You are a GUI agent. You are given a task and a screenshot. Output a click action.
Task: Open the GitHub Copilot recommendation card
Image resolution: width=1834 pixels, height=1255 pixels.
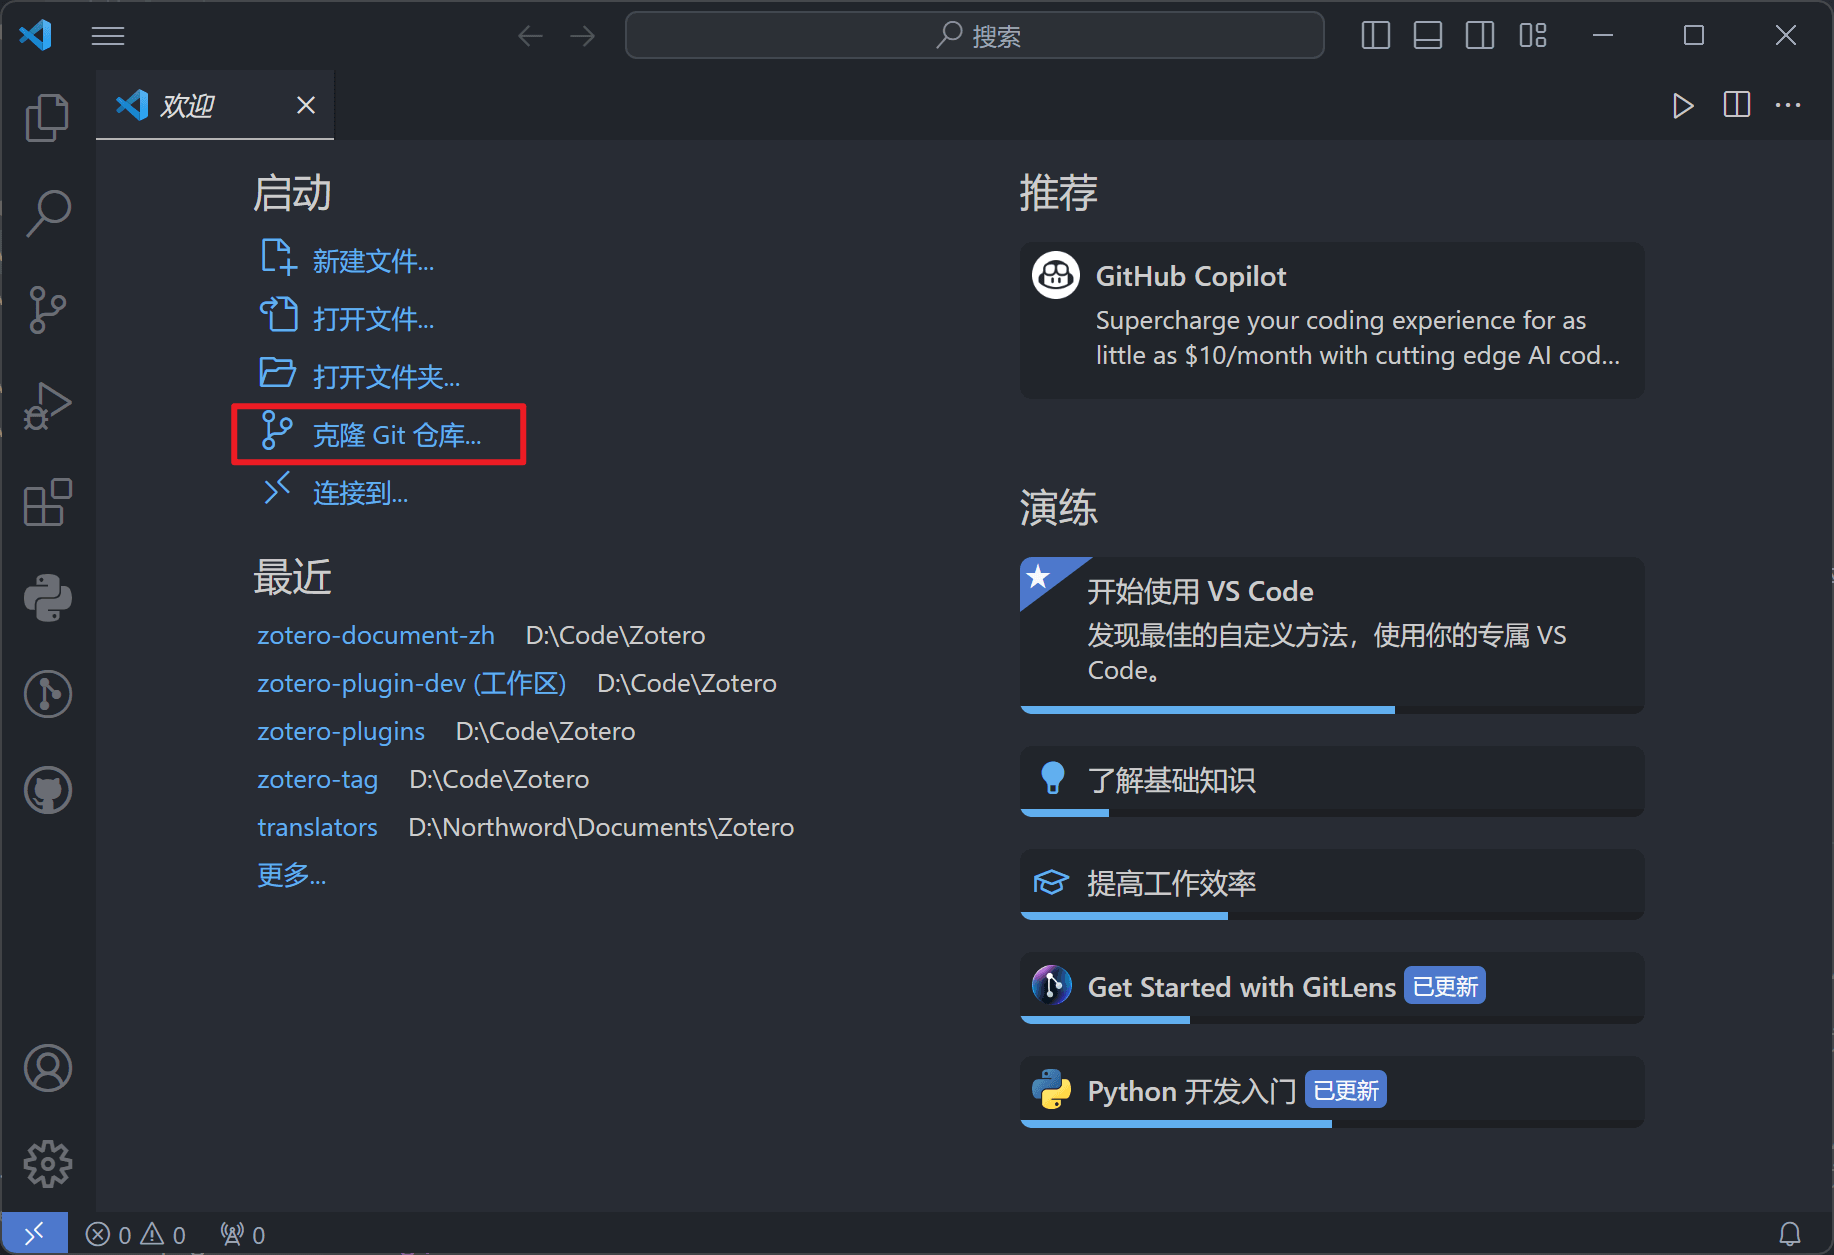[1332, 320]
